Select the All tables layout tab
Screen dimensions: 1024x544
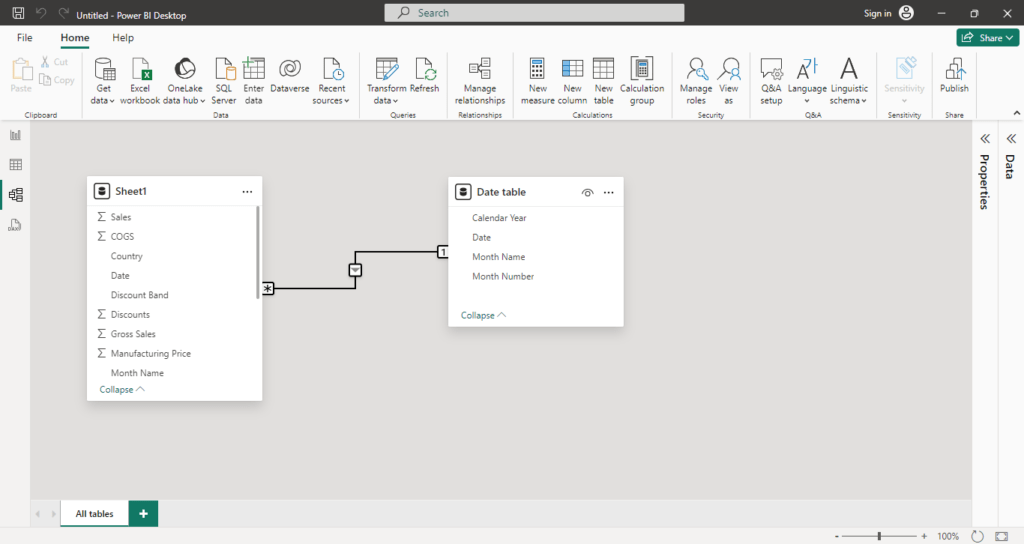(94, 514)
